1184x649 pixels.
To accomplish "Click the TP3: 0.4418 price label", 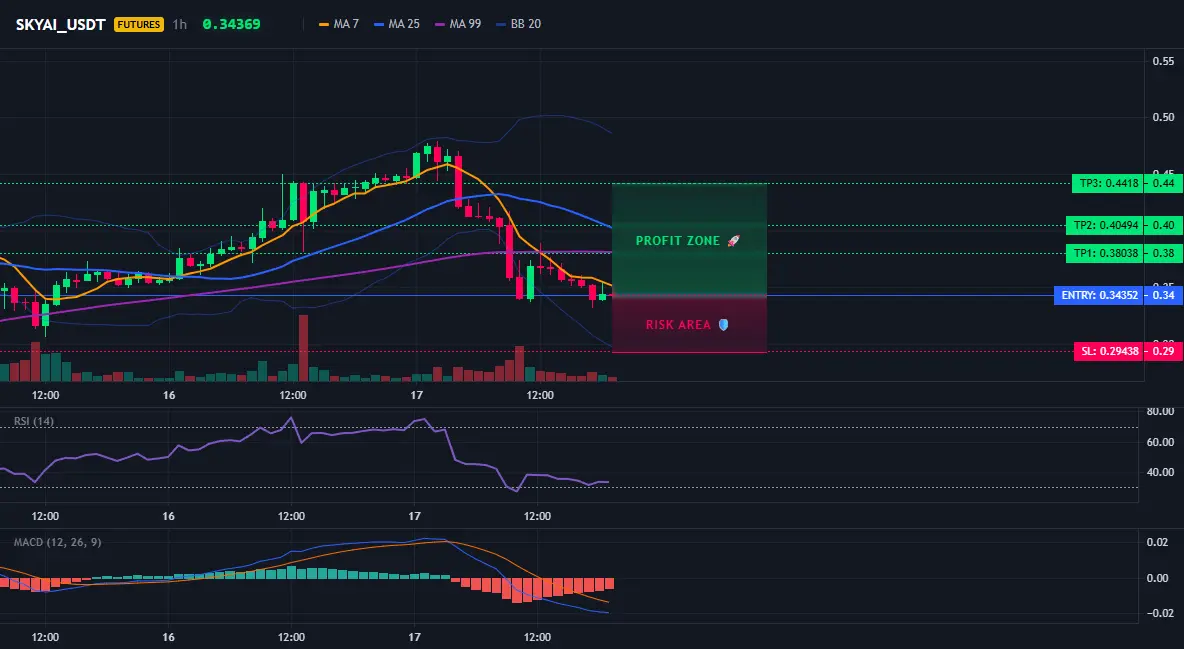I will 1108,183.
